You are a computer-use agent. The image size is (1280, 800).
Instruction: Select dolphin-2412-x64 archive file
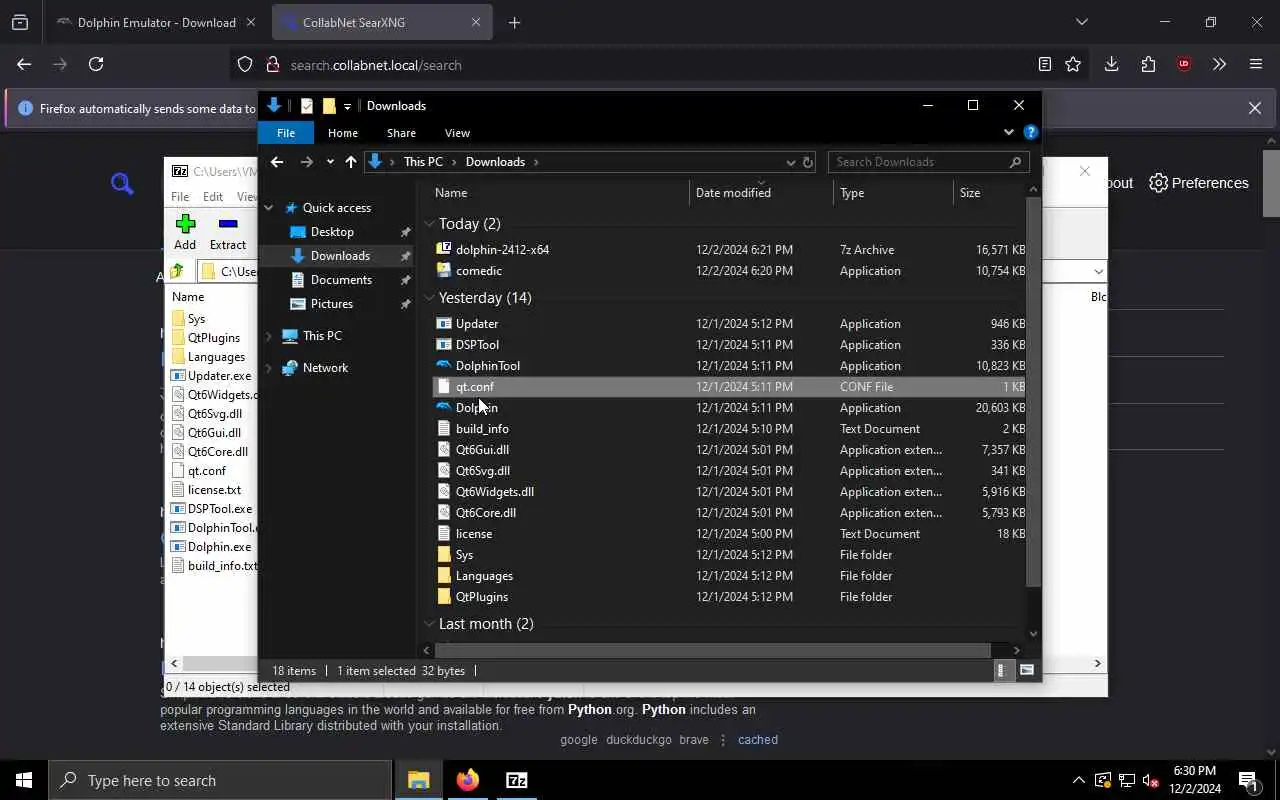point(502,250)
